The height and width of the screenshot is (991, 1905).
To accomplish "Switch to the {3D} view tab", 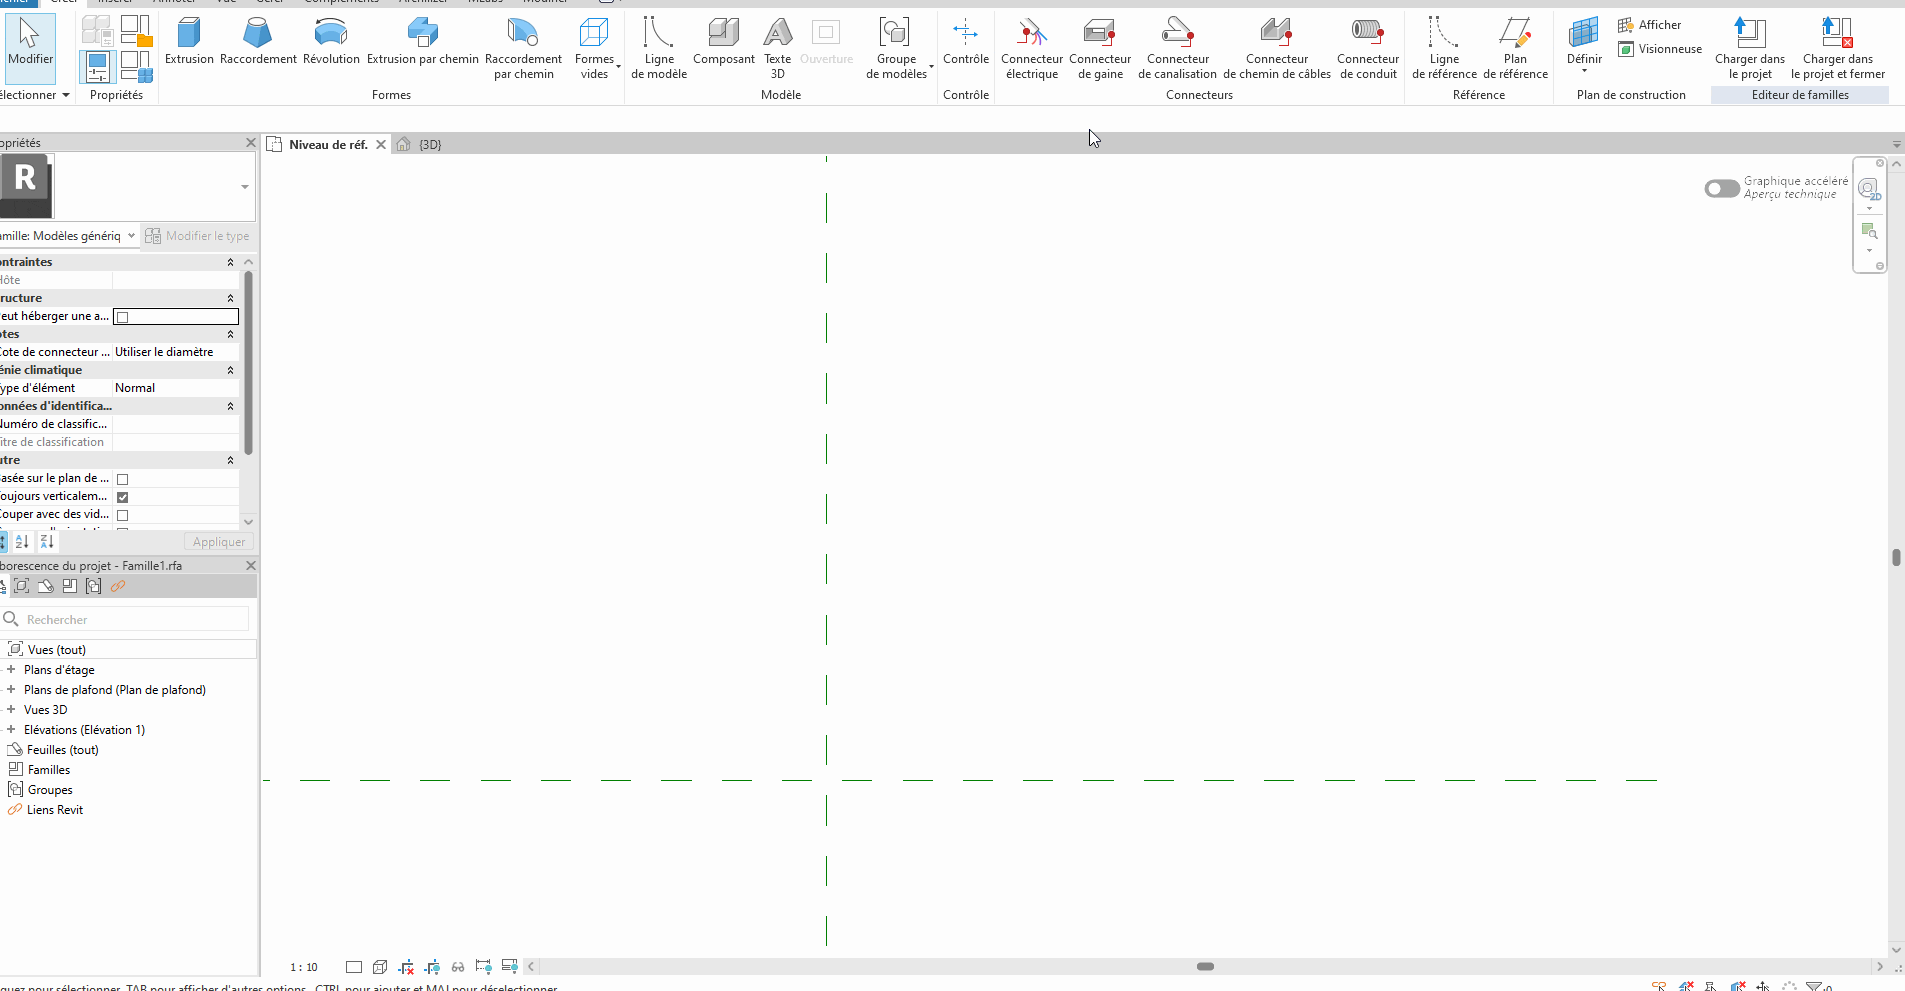I will tap(430, 145).
